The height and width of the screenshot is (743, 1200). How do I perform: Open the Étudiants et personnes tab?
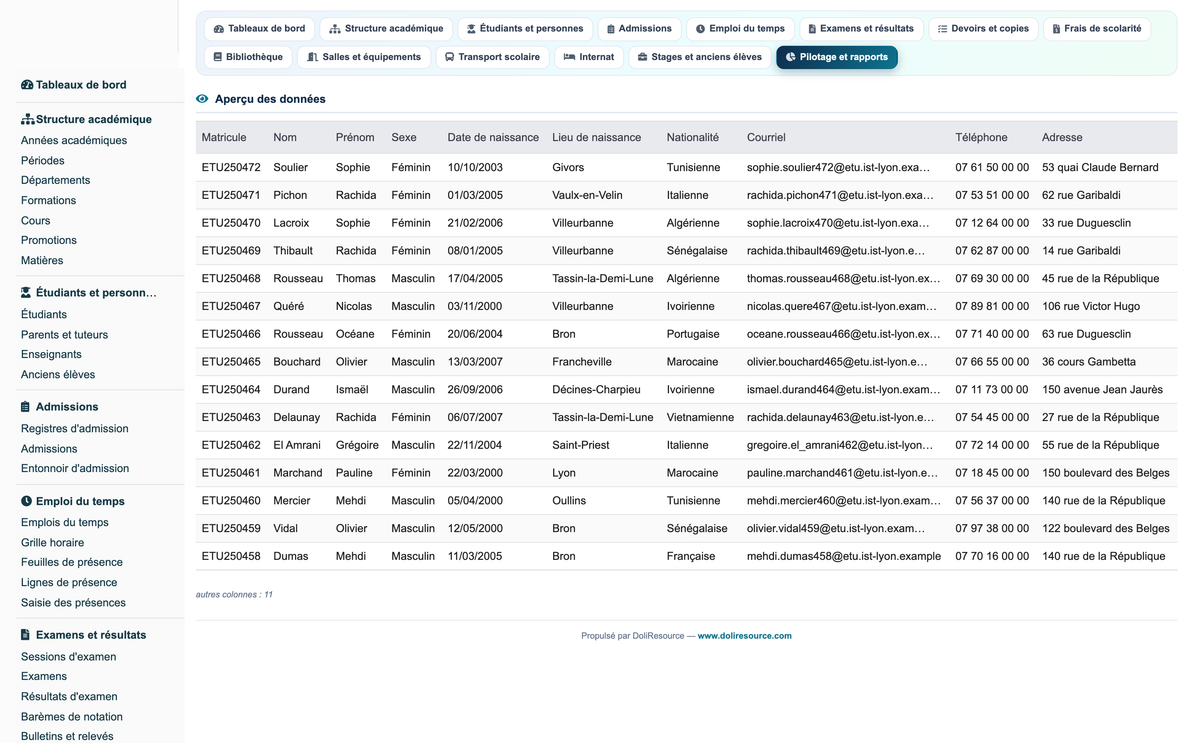(525, 29)
